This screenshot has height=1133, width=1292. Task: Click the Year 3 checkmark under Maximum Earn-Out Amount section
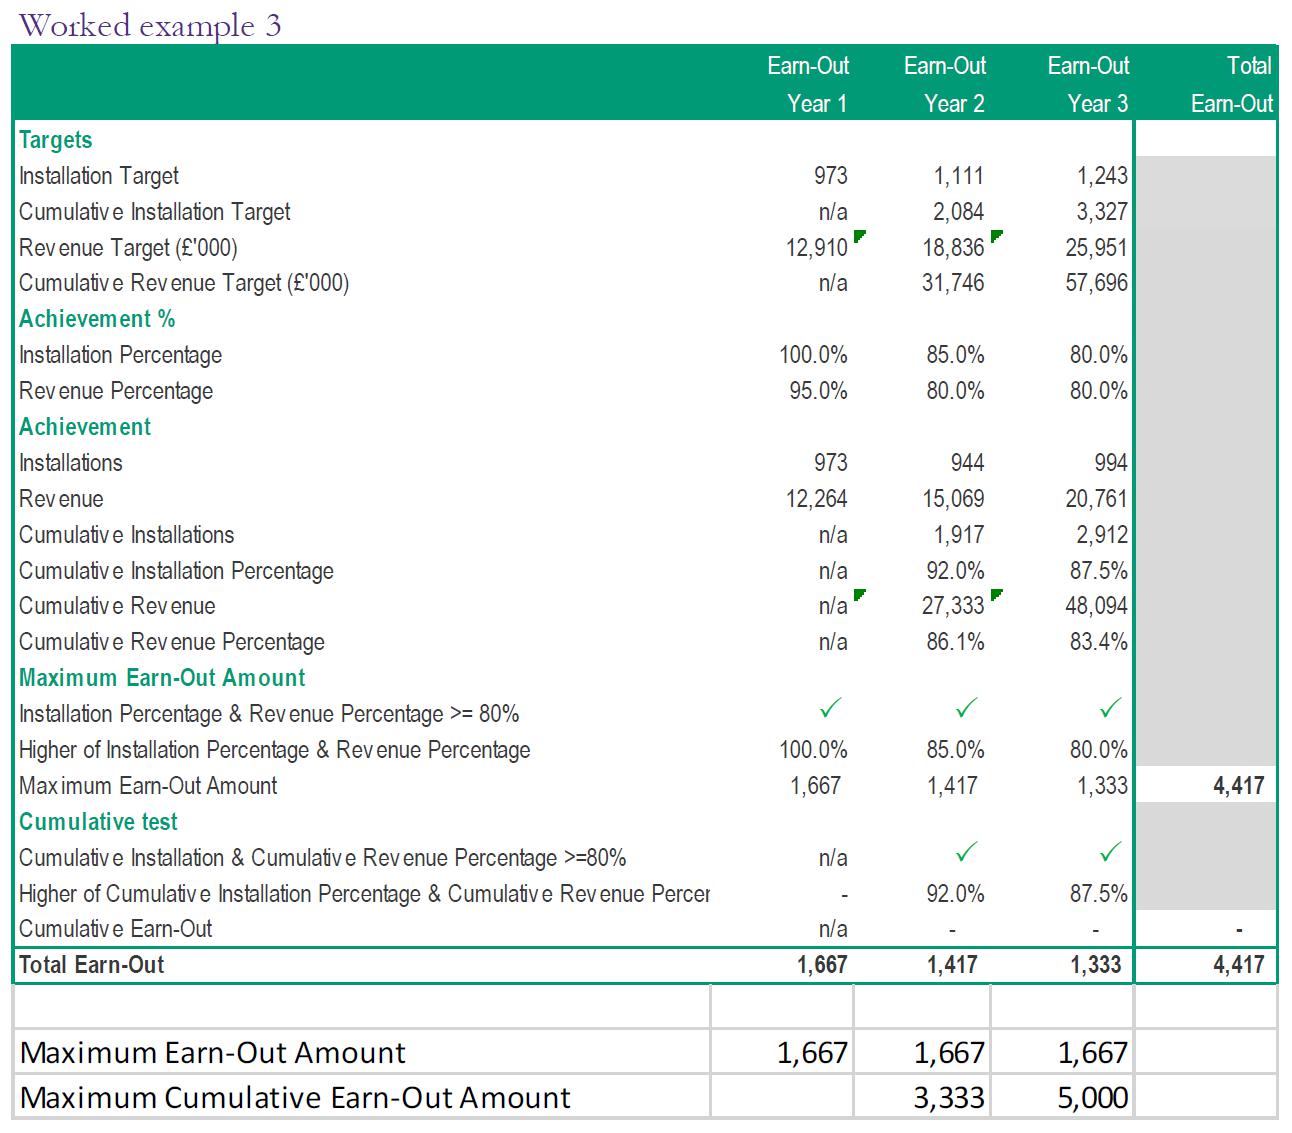point(1109,710)
